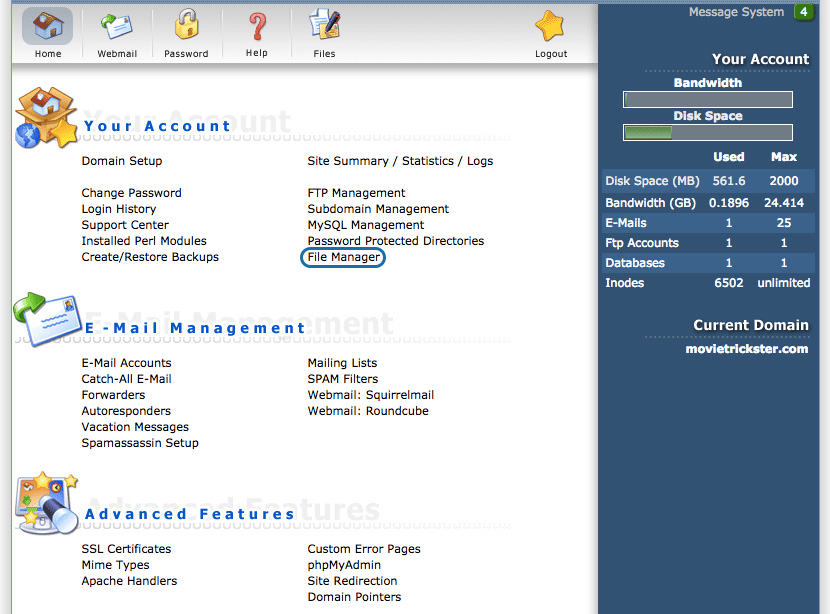
Task: Launch Webmail: Squirrelmail
Action: (x=371, y=395)
